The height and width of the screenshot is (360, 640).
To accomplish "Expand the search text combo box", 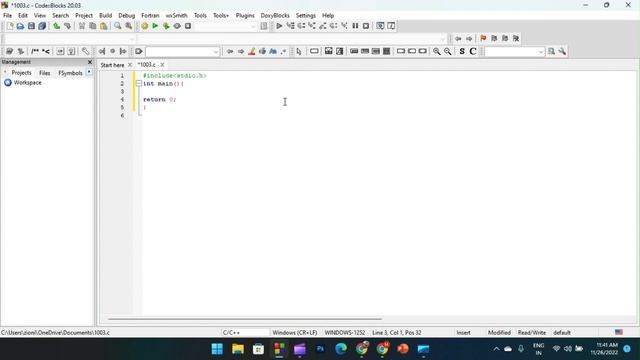I will pyautogui.click(x=216, y=52).
